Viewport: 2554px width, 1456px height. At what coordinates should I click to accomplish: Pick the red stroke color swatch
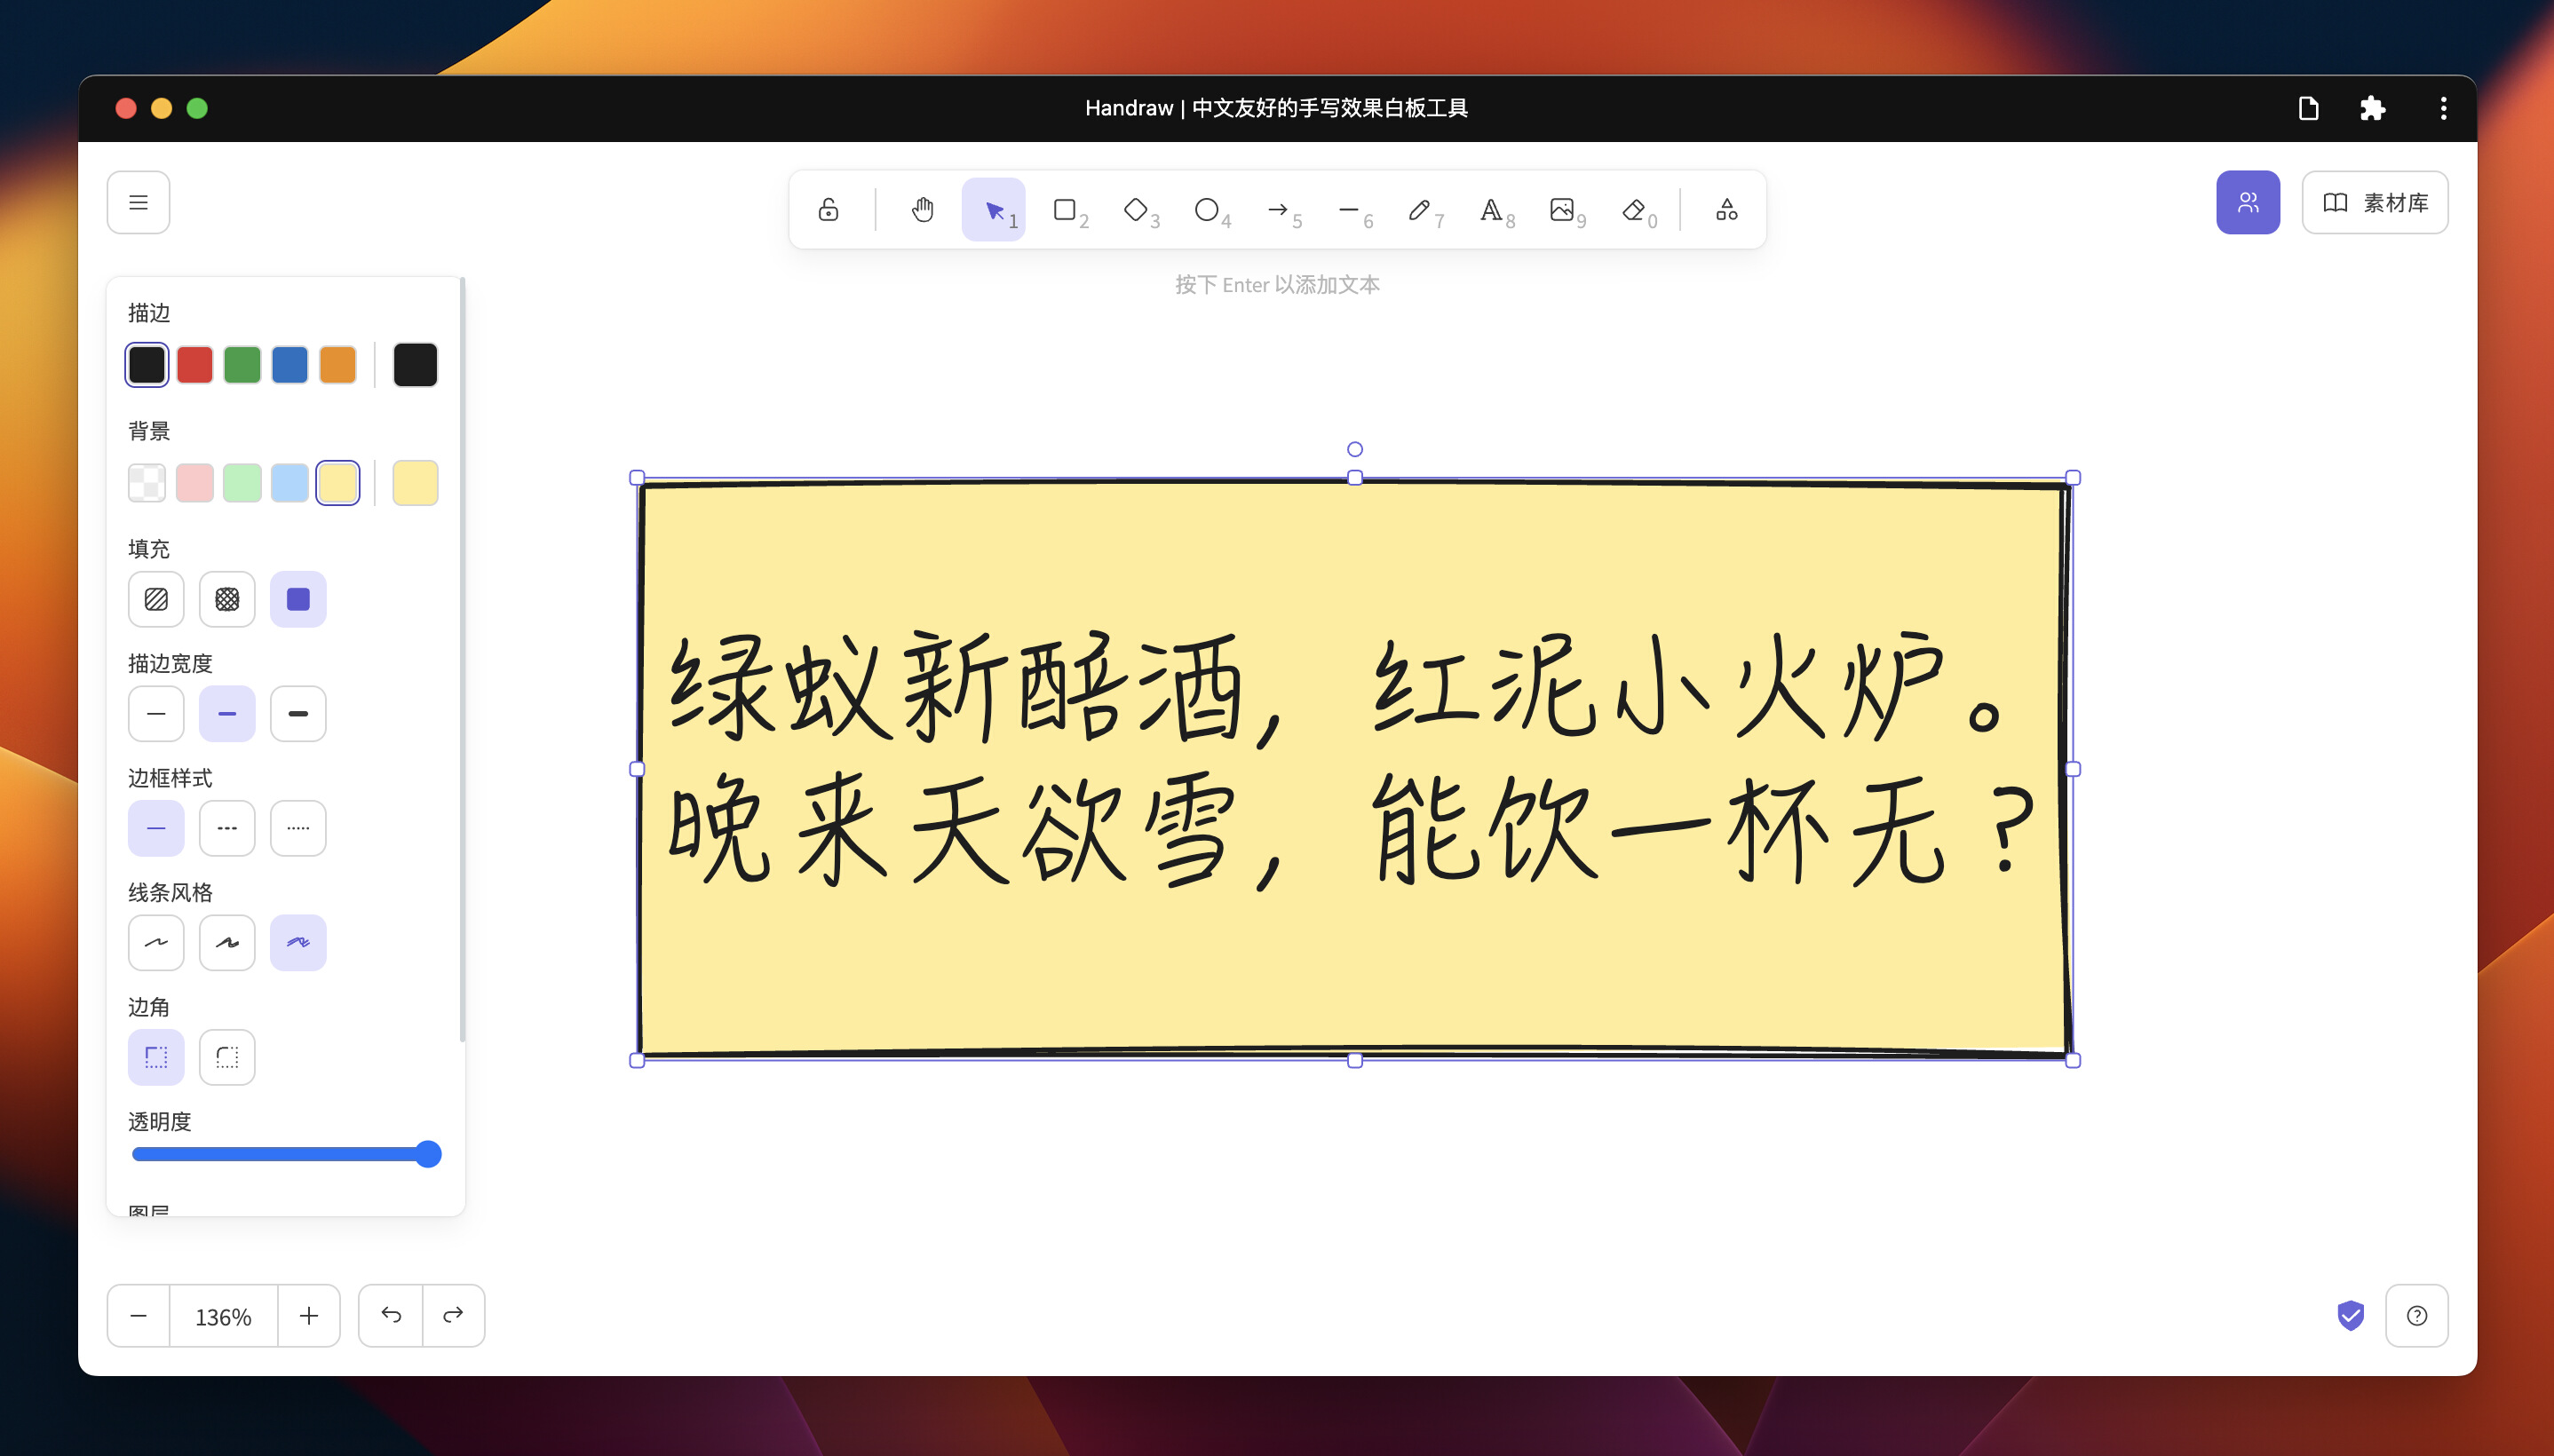194,365
